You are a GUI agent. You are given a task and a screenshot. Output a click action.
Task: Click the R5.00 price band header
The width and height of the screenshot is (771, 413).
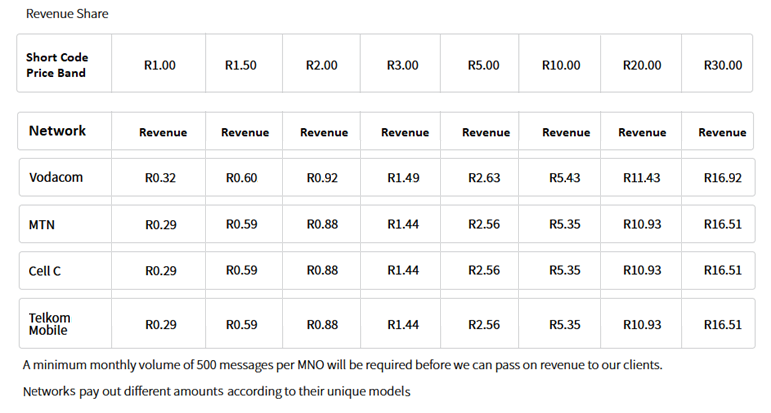[484, 65]
